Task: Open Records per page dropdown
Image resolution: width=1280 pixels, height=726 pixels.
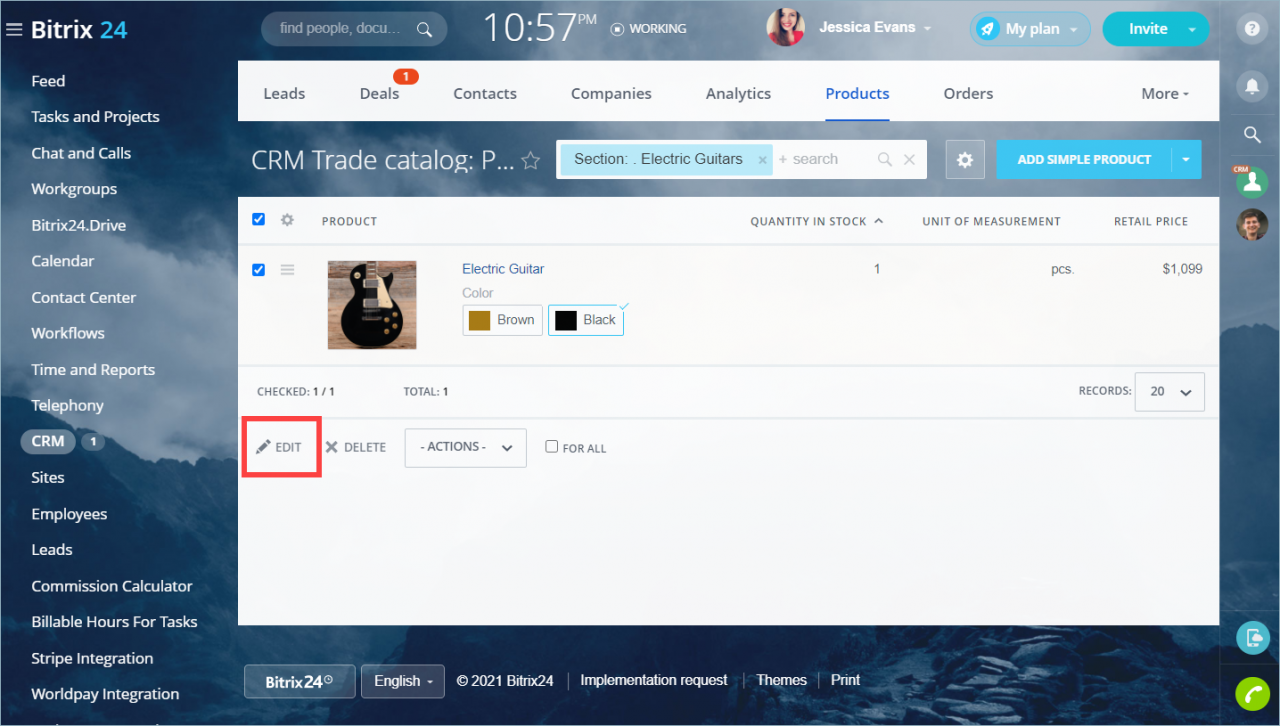Action: pyautogui.click(x=1170, y=392)
